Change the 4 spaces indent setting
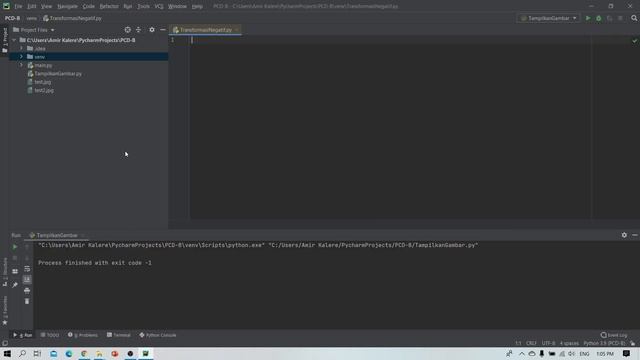This screenshot has height=360, width=640. [x=569, y=343]
